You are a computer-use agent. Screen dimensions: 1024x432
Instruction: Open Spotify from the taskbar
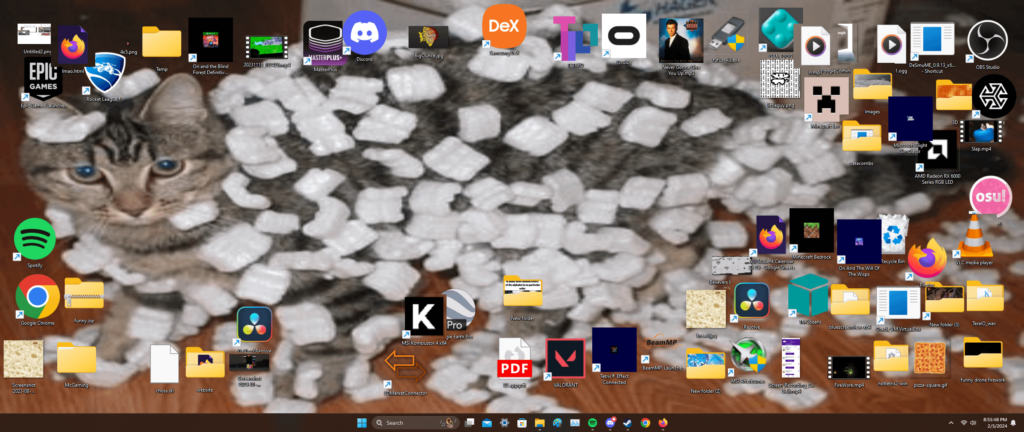pos(592,423)
